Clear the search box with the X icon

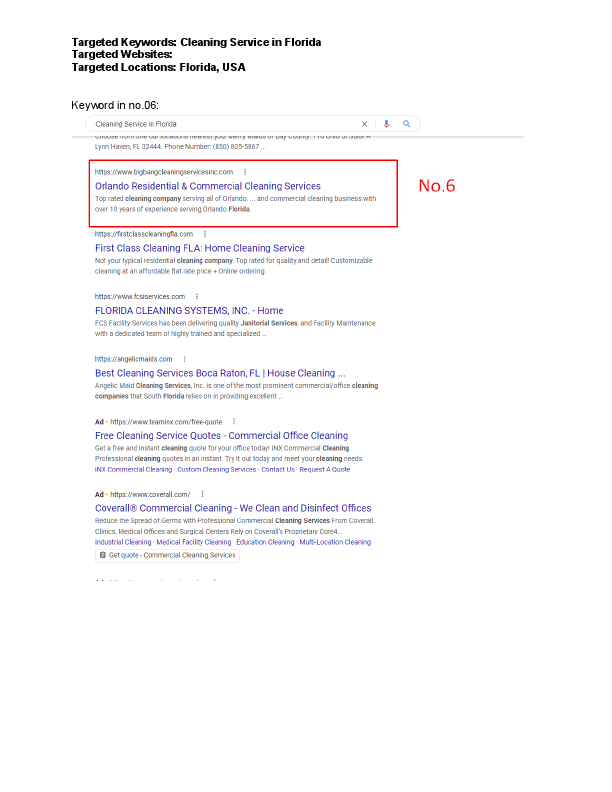pyautogui.click(x=364, y=124)
